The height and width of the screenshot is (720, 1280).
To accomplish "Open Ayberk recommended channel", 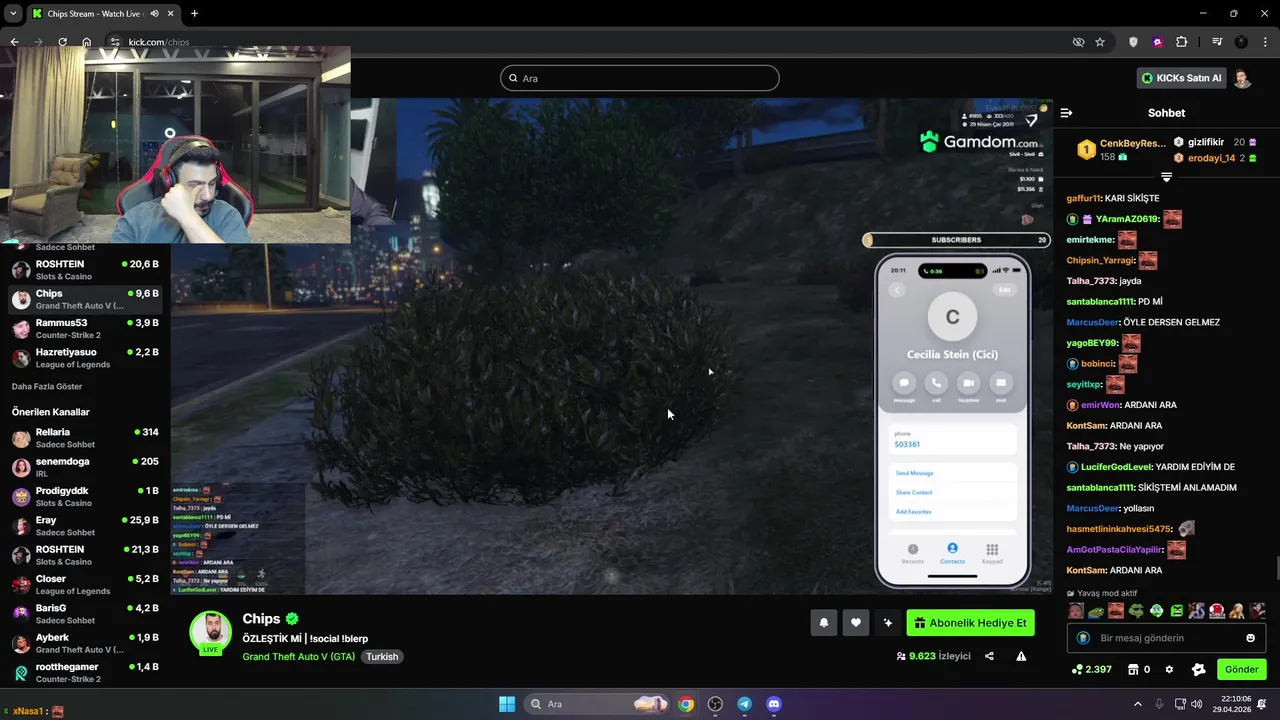I will coord(85,643).
